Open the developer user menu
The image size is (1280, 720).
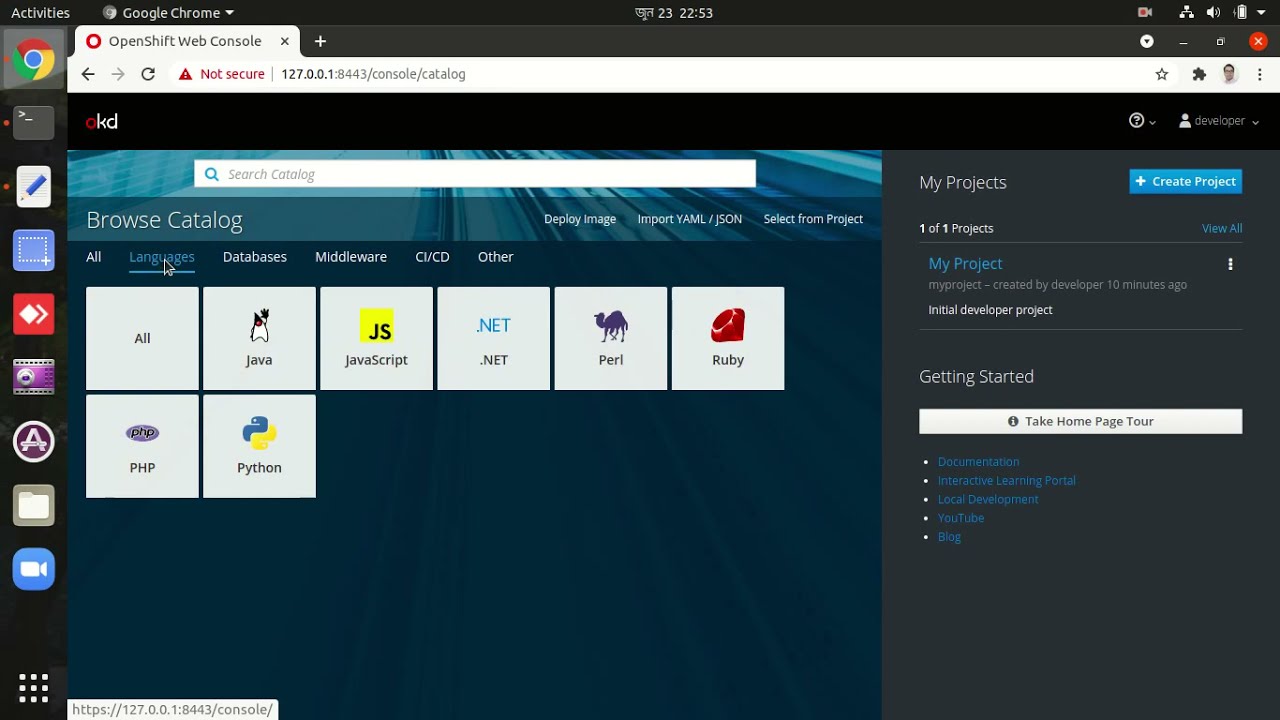[x=1218, y=121]
